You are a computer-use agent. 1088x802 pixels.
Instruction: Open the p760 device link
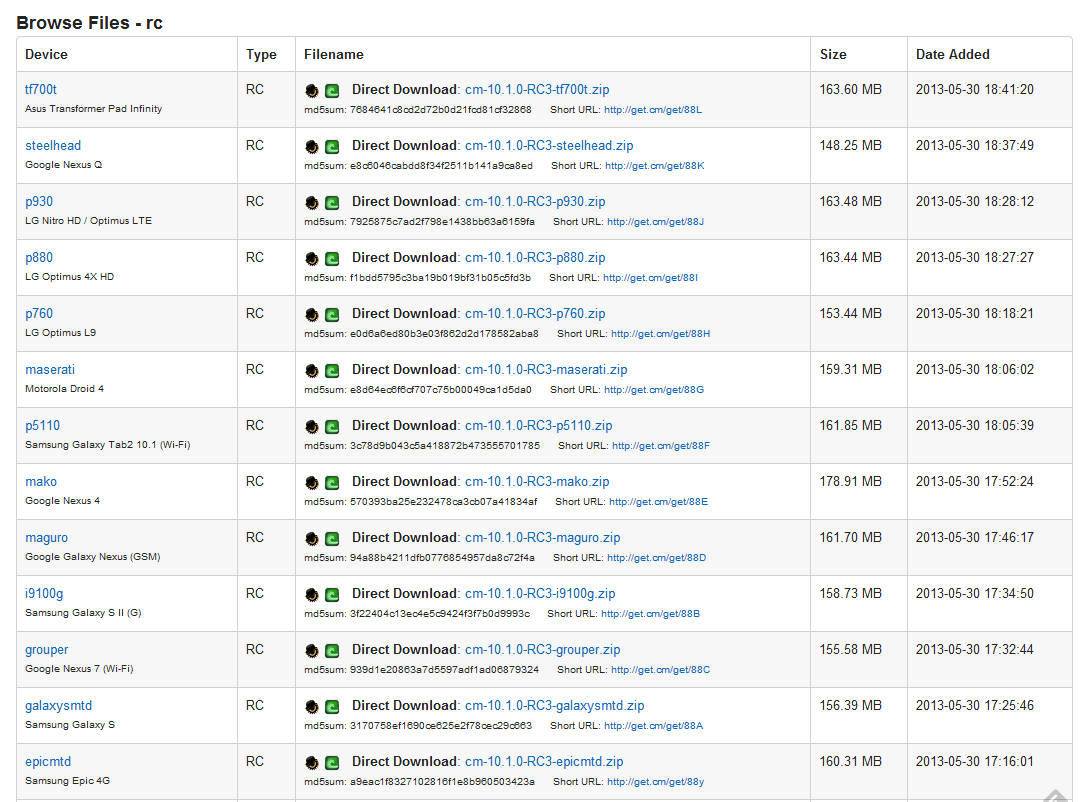(39, 314)
